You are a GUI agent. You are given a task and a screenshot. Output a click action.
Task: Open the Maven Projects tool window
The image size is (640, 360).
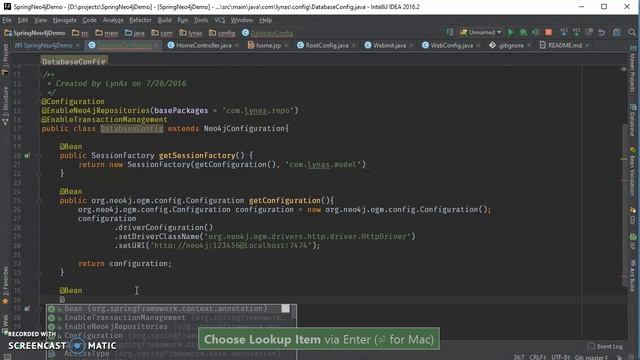[x=633, y=69]
